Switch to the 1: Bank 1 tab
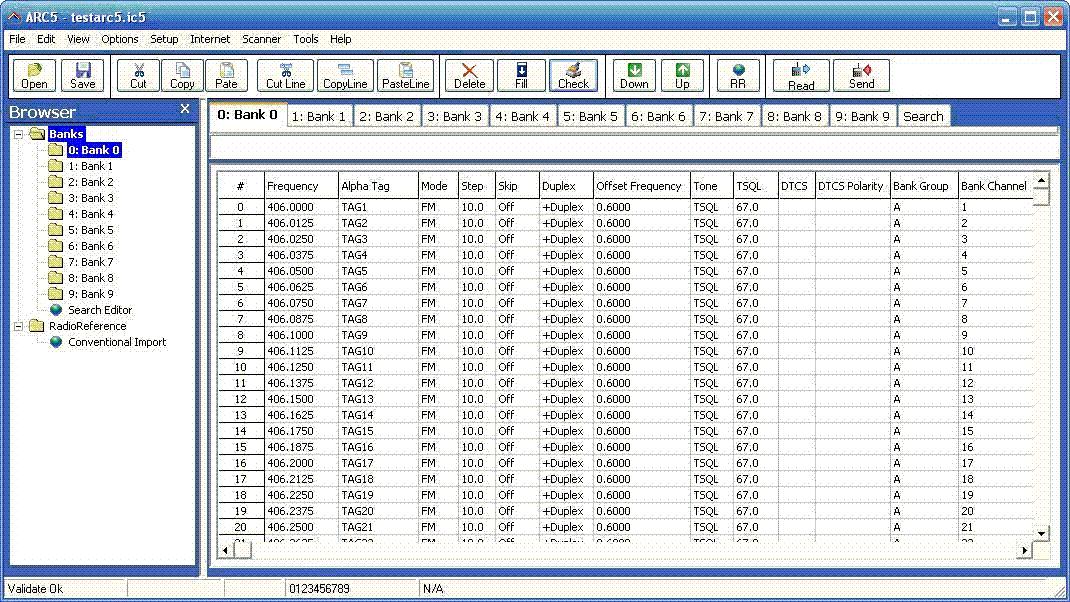 (319, 117)
